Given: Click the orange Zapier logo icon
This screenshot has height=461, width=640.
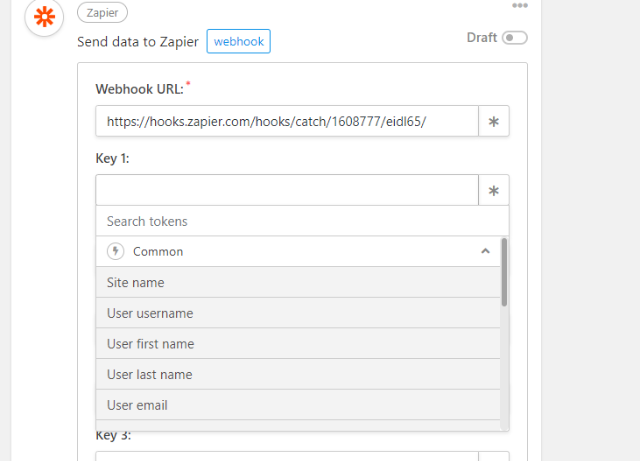Looking at the screenshot, I should coord(44,17).
